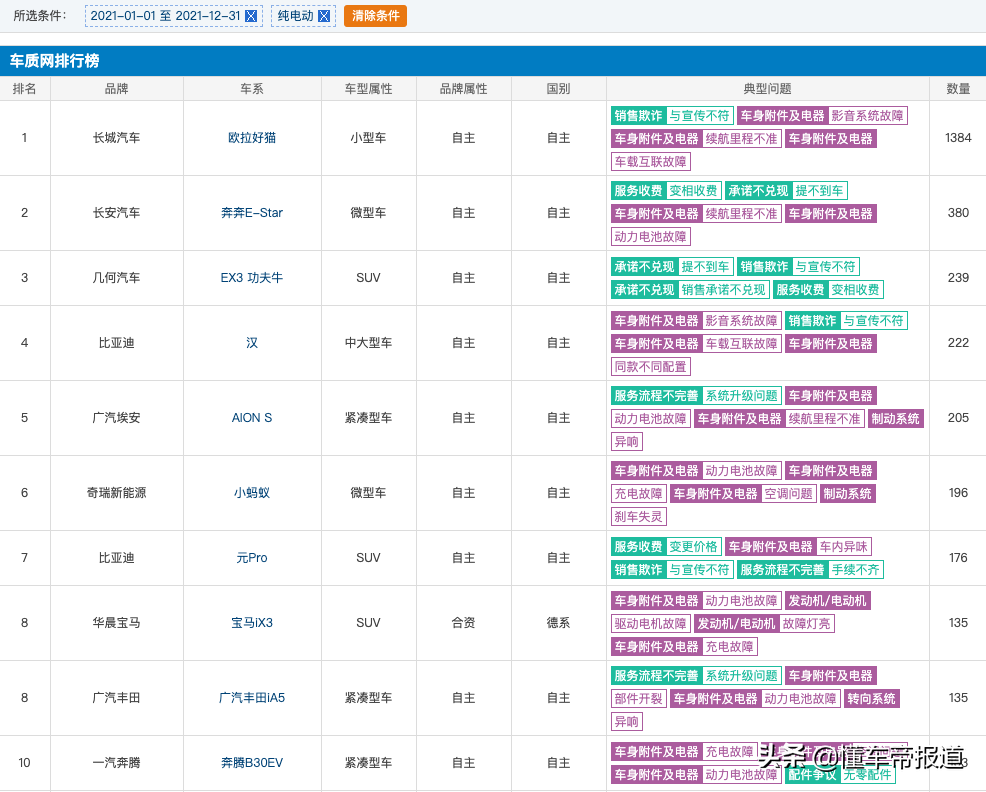Image resolution: width=986 pixels, height=792 pixels.
Task: Click the 长城汽车 brand cell
Action: (x=116, y=138)
